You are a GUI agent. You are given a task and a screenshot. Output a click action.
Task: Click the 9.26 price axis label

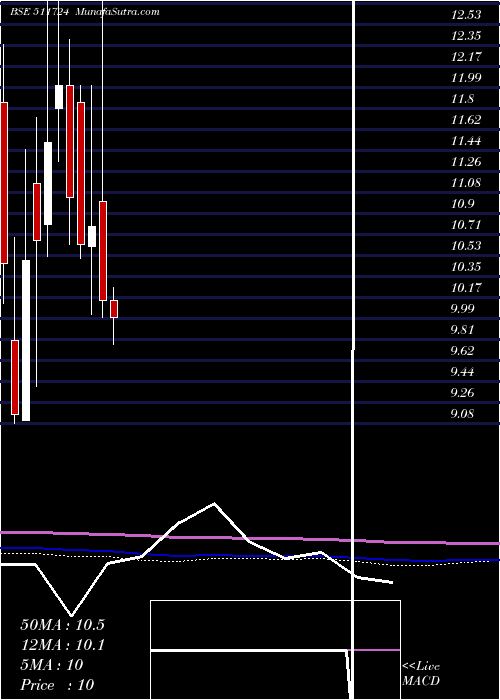point(462,393)
